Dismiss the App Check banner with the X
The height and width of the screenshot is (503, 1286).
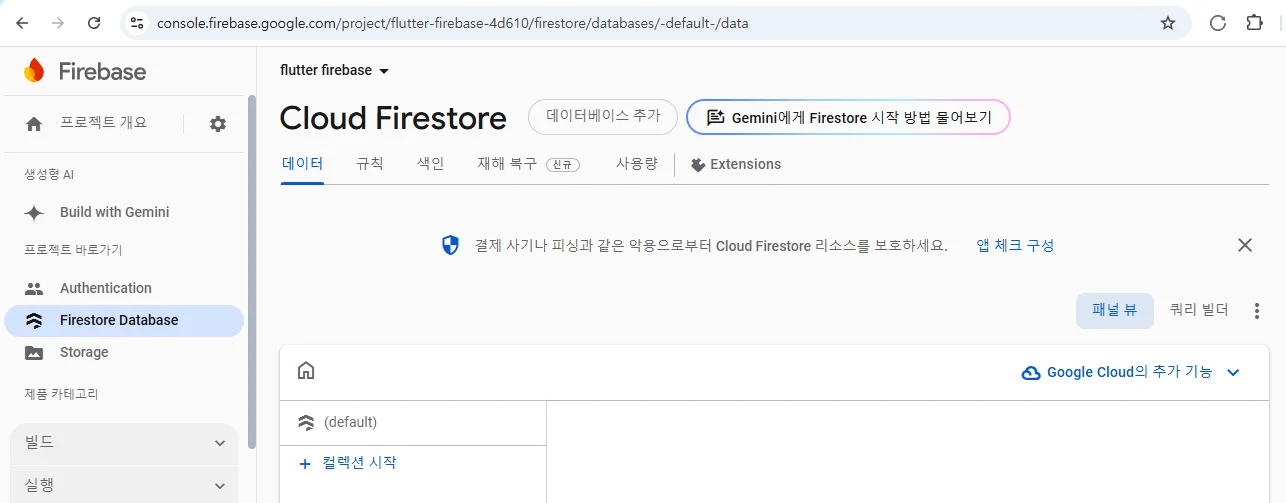point(1245,245)
